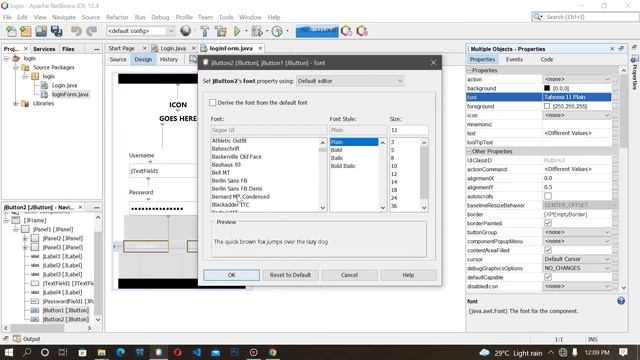Click the second profiler hexagon icon
The width and height of the screenshot is (640, 360).
pos(362,31)
